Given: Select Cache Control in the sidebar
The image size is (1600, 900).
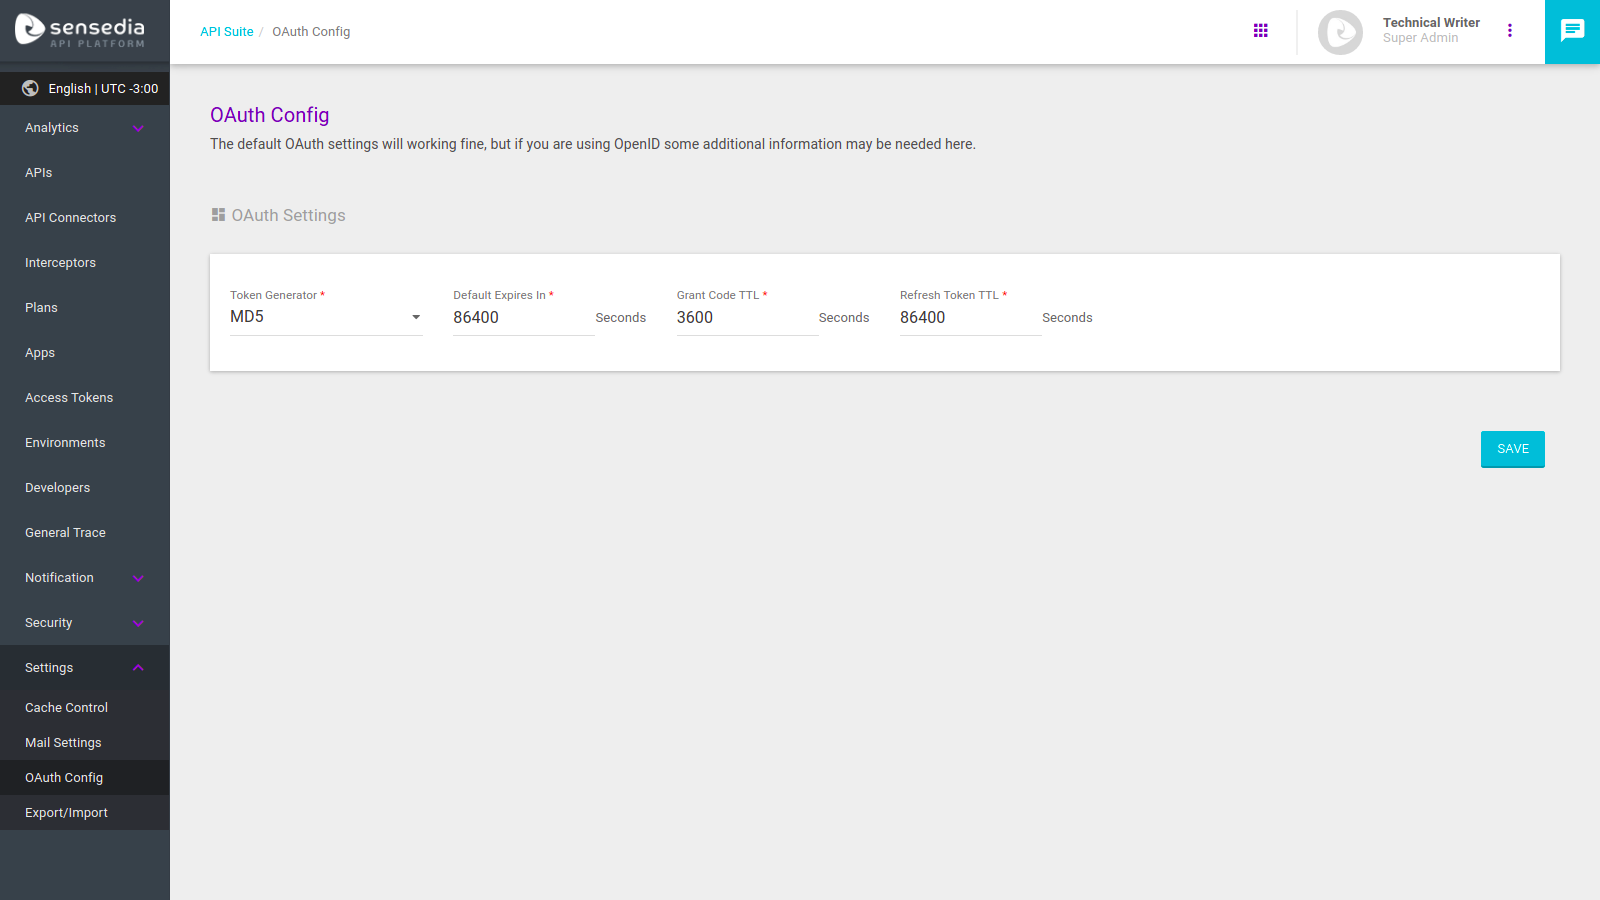Looking at the screenshot, I should (x=66, y=707).
